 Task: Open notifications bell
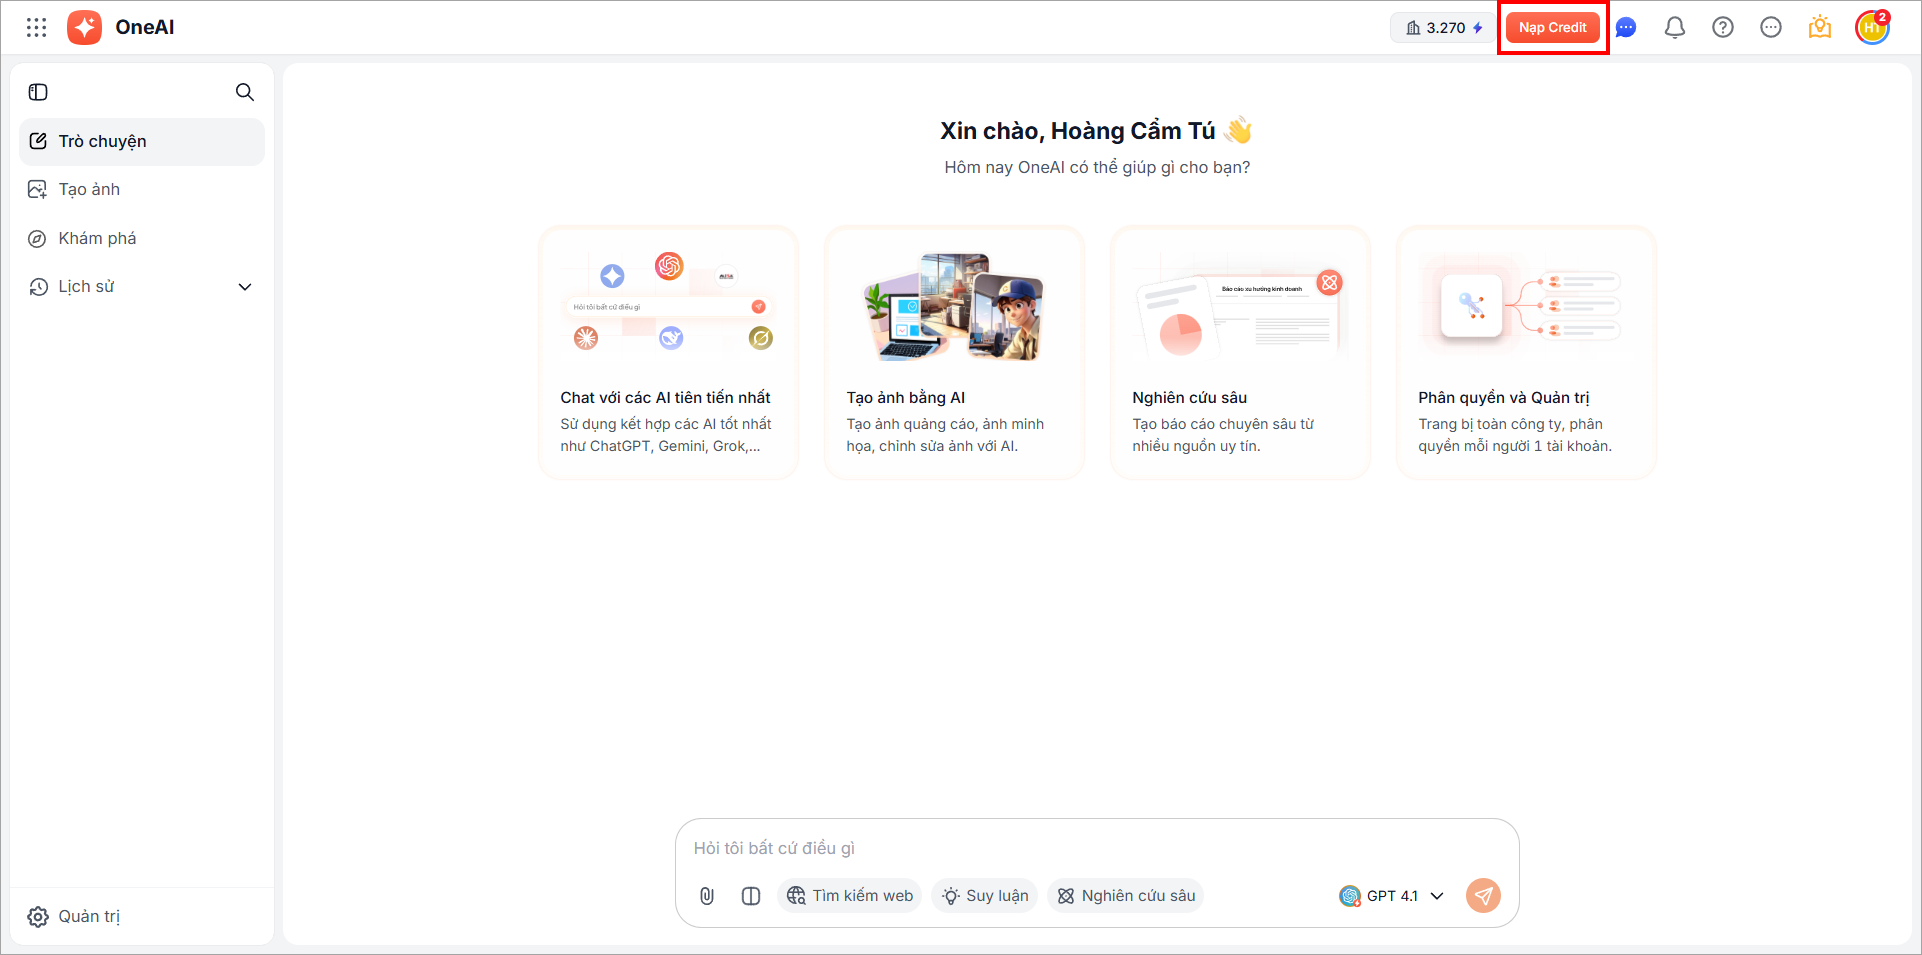coord(1675,28)
